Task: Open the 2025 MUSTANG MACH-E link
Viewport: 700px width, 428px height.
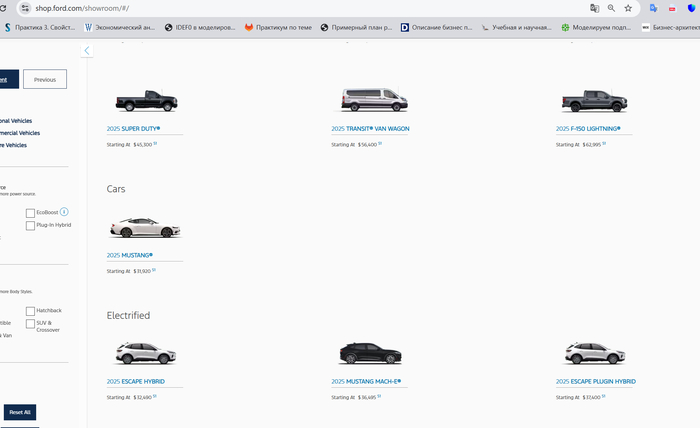Action: point(366,382)
